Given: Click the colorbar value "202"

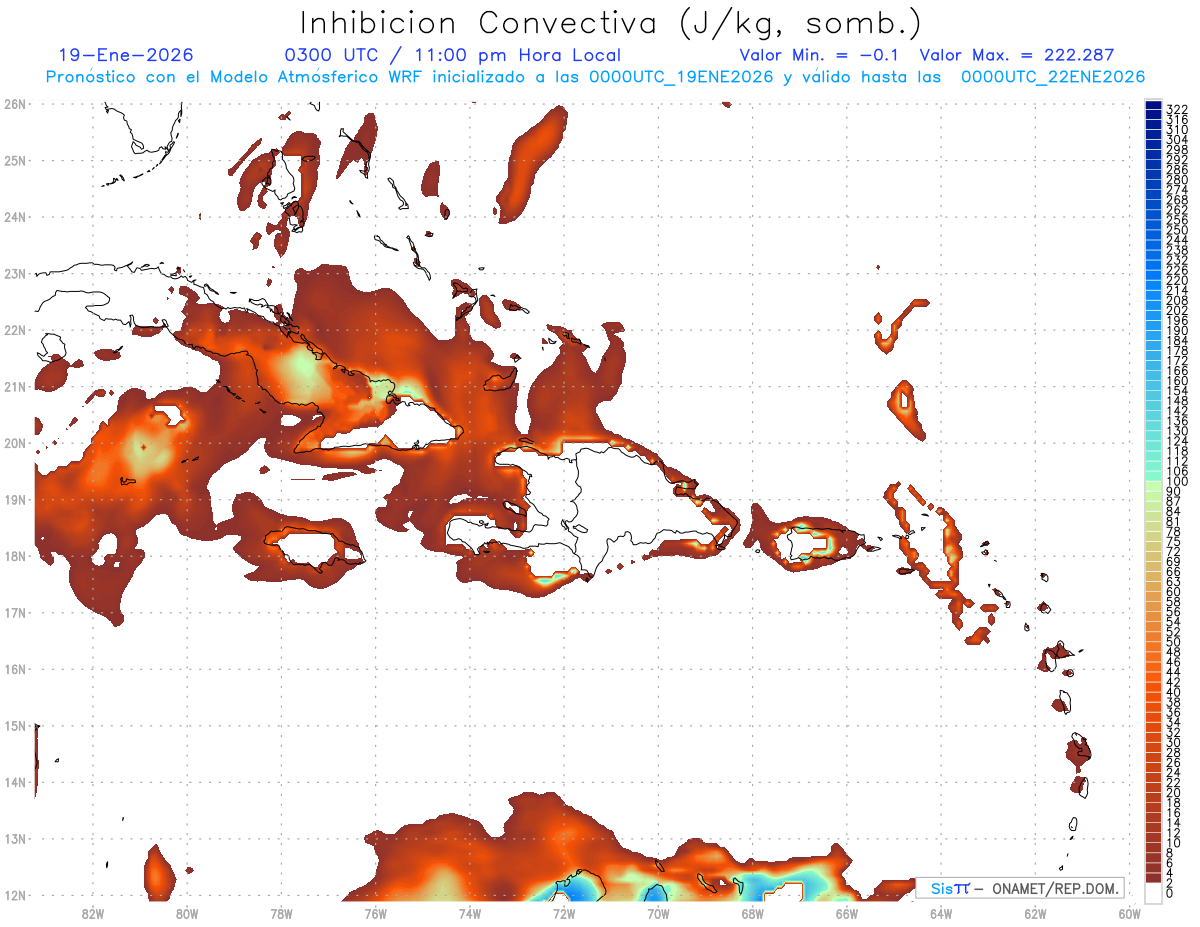Looking at the screenshot, I should point(1177,310).
